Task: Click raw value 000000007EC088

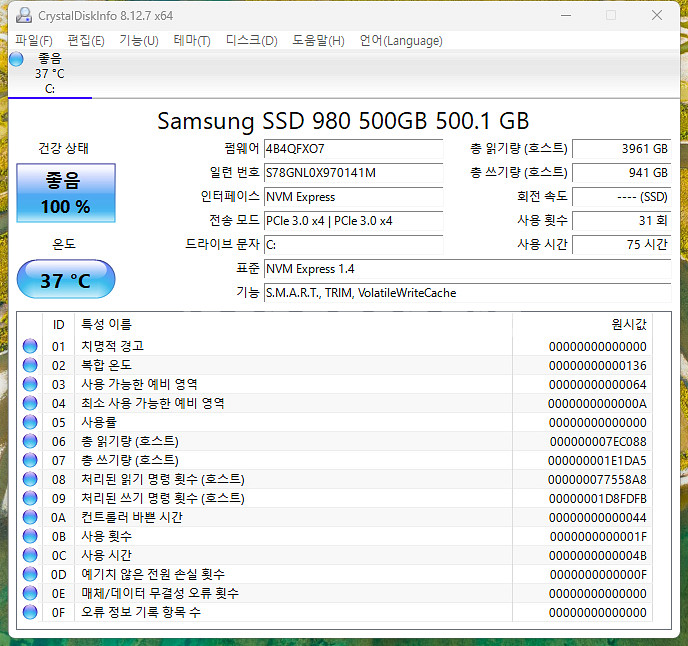Action: click(598, 441)
